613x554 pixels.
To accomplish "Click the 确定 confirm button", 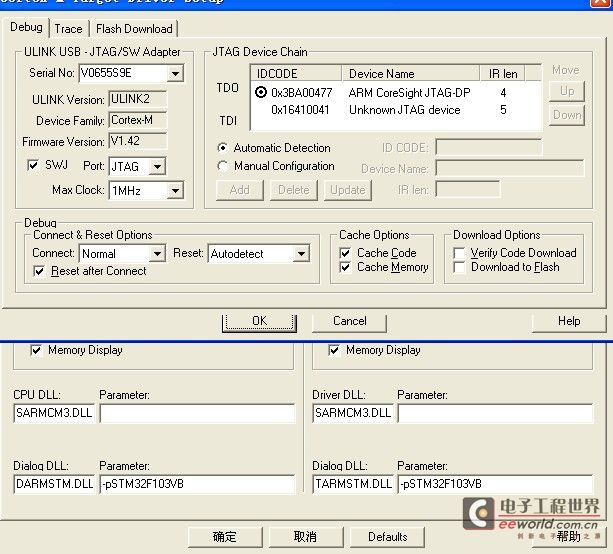I will point(225,537).
